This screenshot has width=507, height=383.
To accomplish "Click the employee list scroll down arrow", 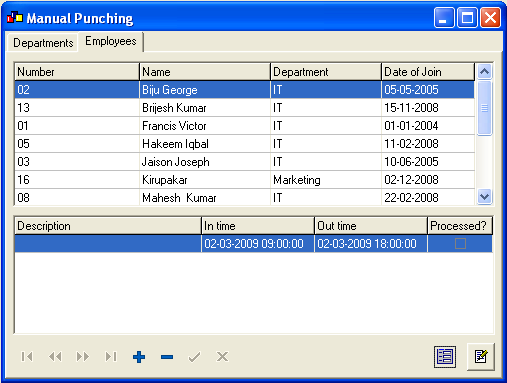I will [x=484, y=197].
